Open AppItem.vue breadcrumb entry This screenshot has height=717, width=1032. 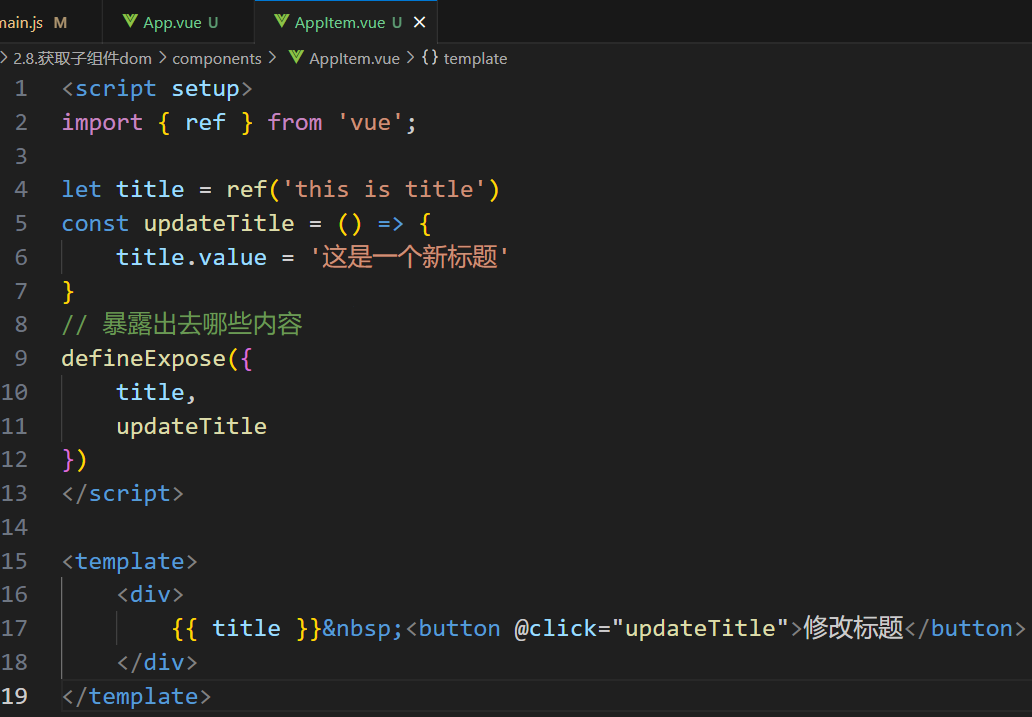pos(354,59)
